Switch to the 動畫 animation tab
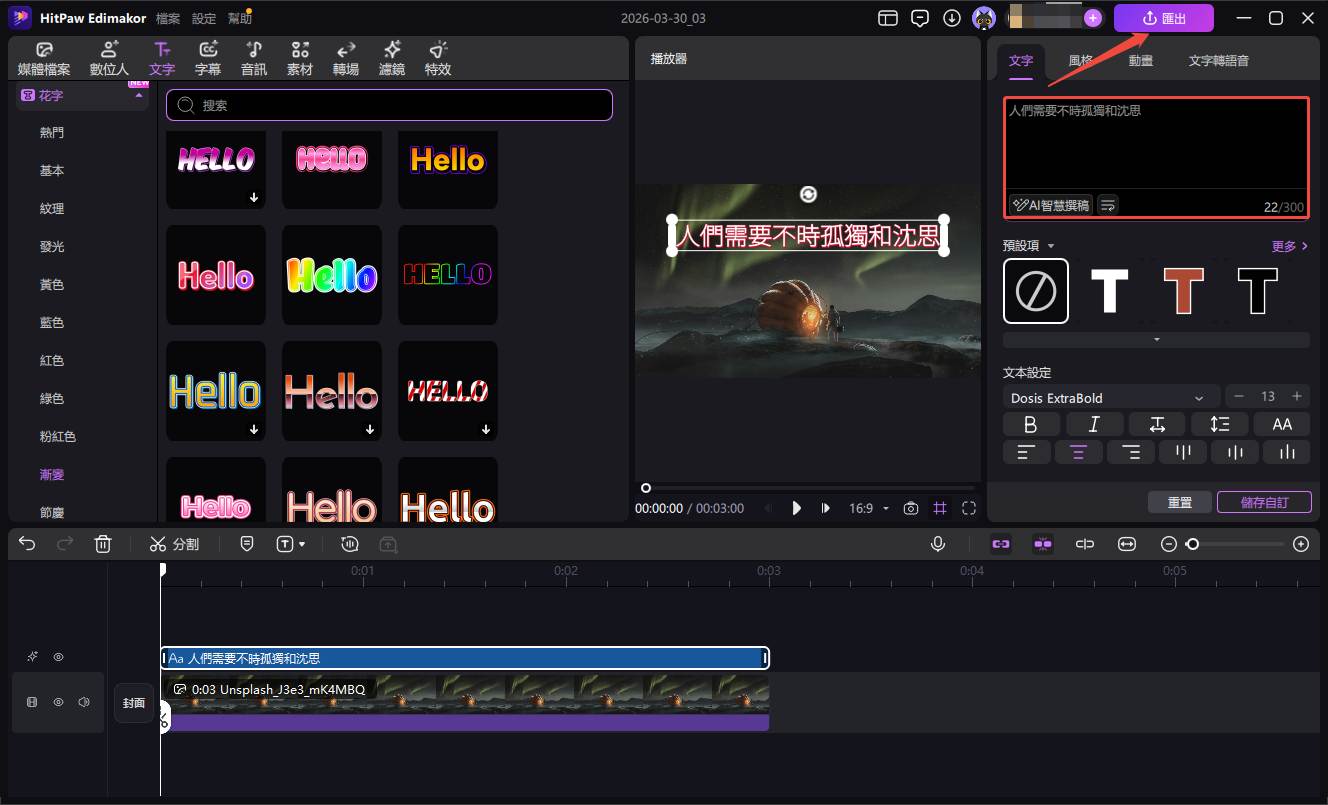 [1140, 60]
